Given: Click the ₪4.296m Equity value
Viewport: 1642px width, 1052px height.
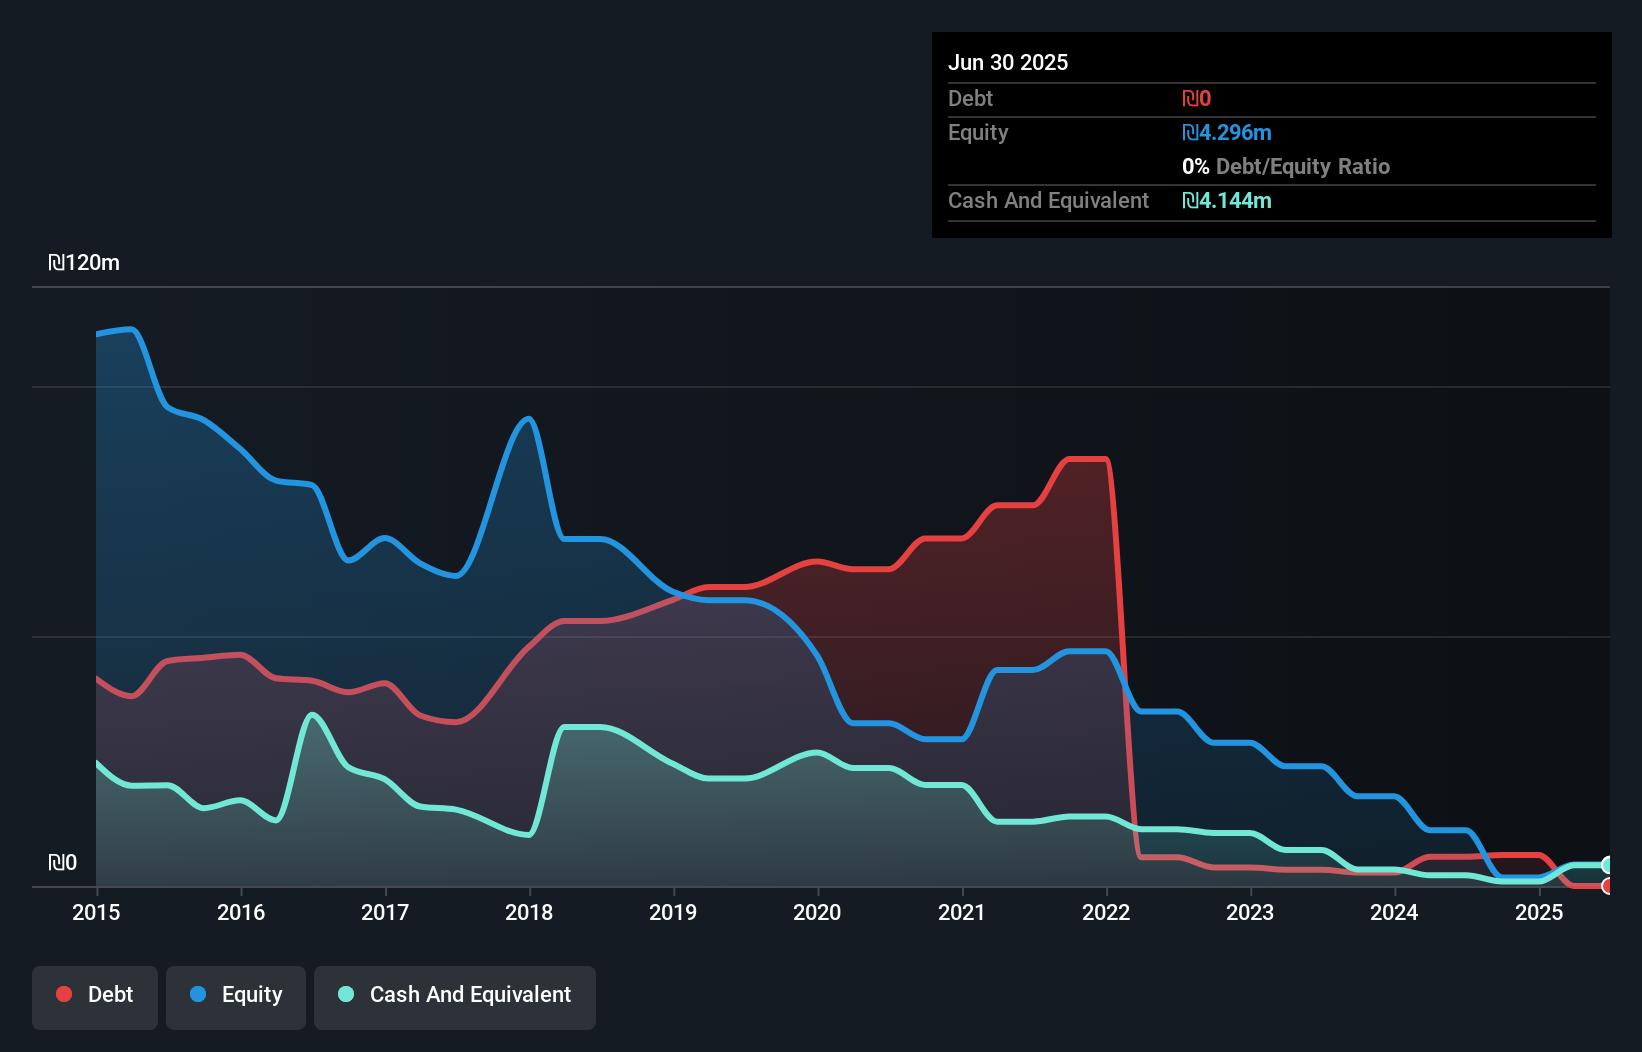Looking at the screenshot, I should pyautogui.click(x=1227, y=132).
